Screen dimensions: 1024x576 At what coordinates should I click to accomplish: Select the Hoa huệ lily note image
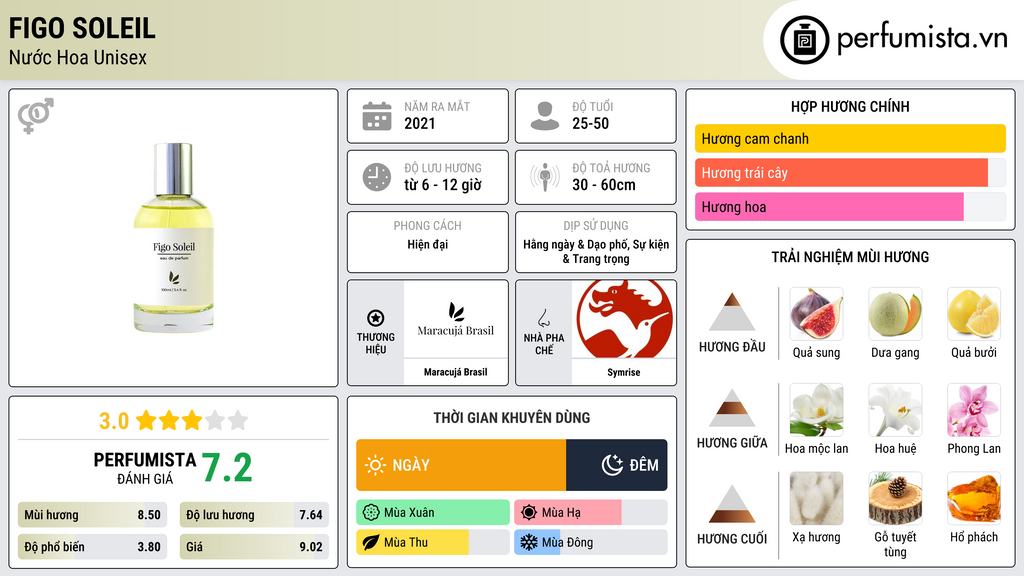point(895,410)
